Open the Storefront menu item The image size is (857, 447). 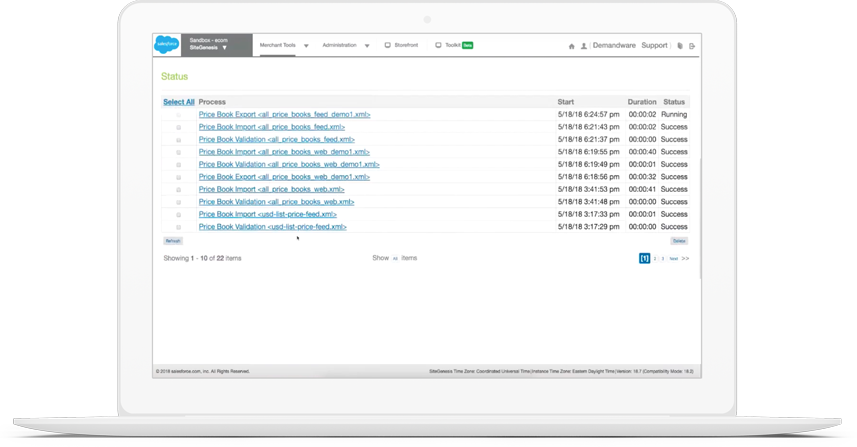coord(406,45)
